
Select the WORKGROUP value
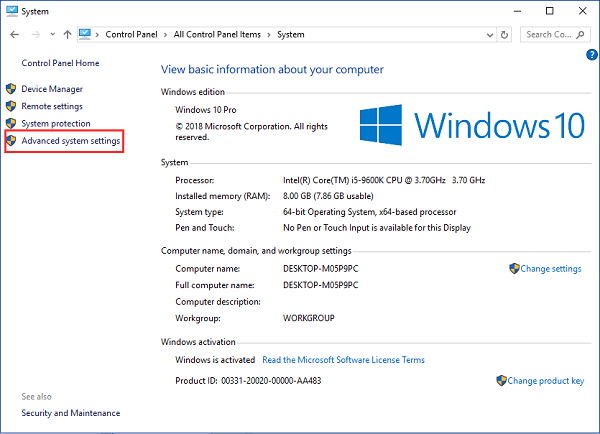(x=309, y=318)
